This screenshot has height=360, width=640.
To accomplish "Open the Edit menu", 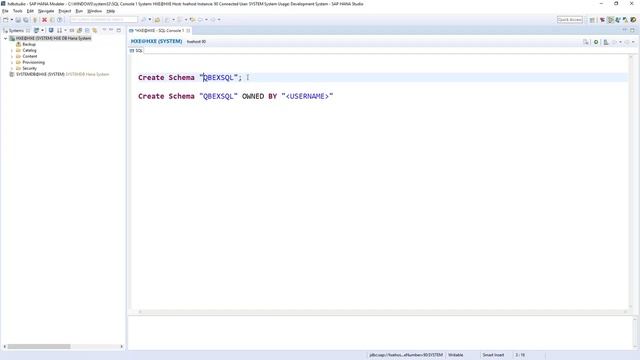I will [30, 11].
